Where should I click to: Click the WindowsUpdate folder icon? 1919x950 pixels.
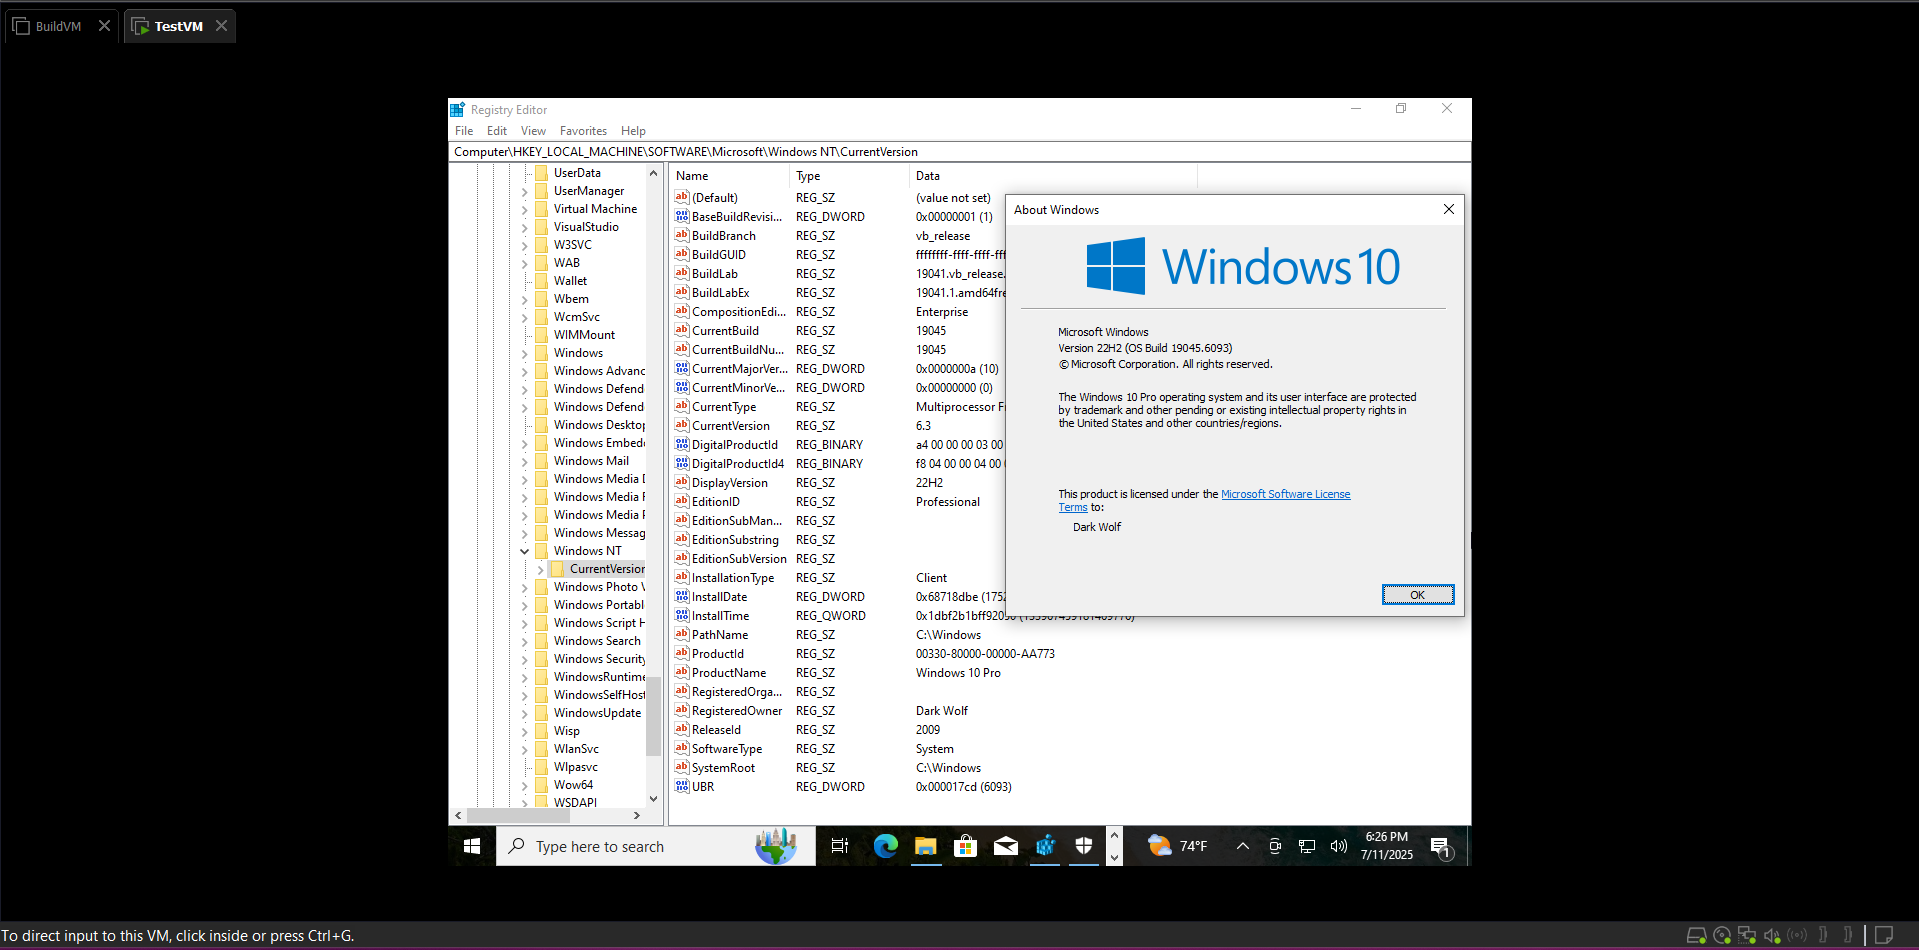click(x=542, y=712)
